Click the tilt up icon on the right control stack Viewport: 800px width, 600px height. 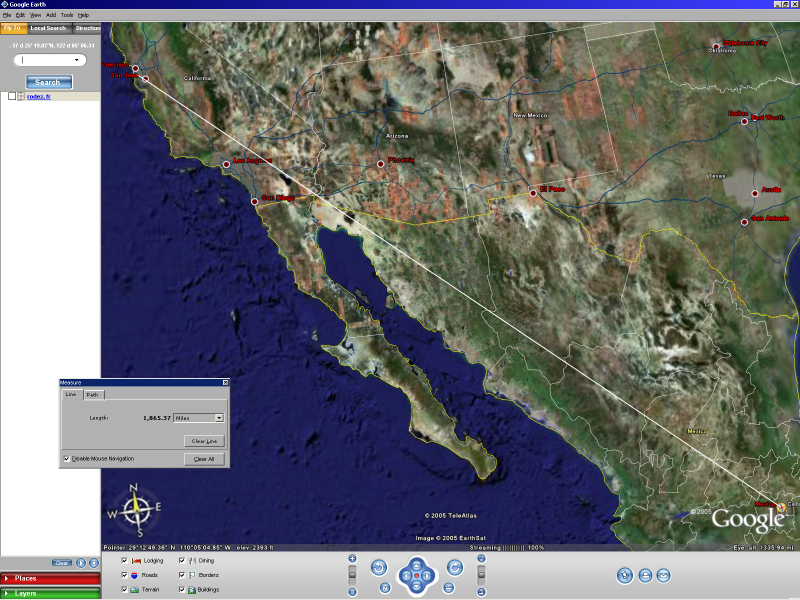pos(483,558)
